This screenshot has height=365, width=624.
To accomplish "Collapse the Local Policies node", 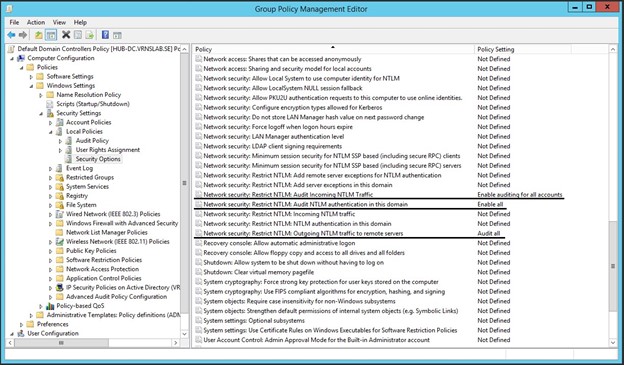I will coord(51,132).
